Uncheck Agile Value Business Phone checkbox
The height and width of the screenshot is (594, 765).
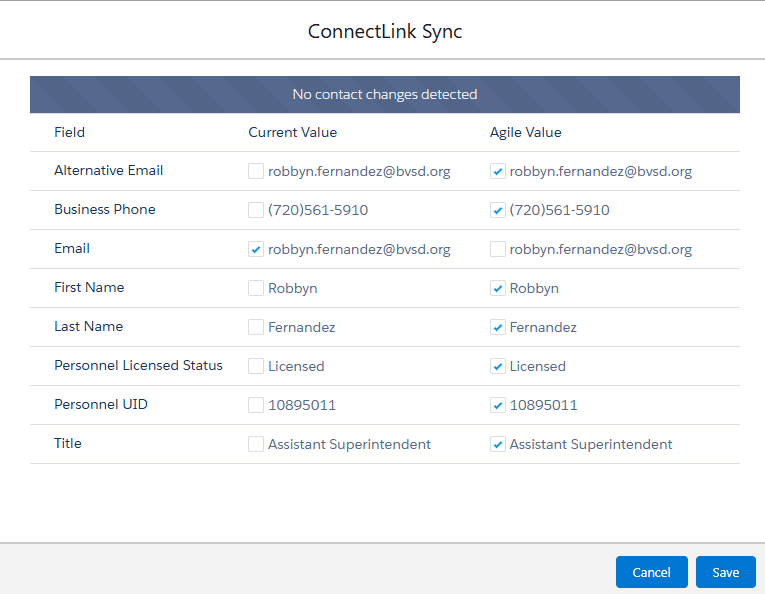(498, 210)
